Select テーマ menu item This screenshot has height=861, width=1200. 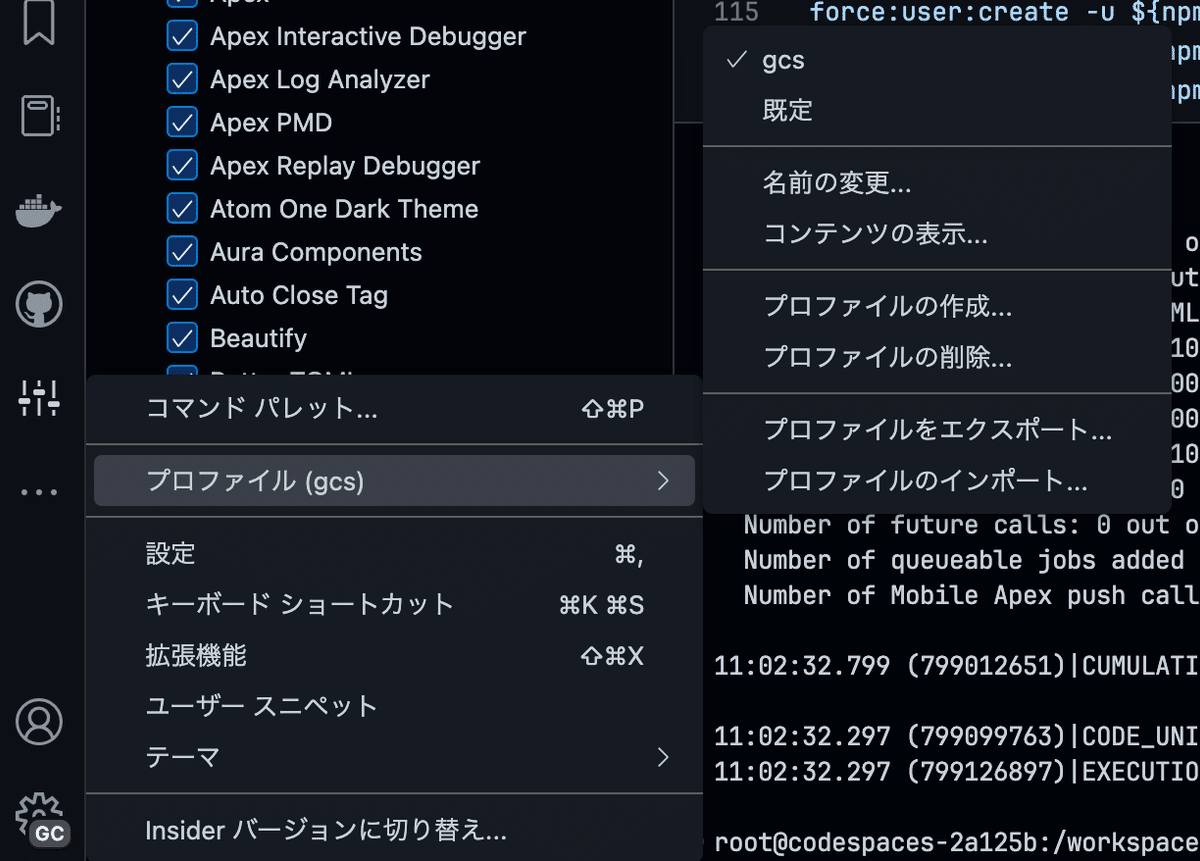click(x=394, y=757)
